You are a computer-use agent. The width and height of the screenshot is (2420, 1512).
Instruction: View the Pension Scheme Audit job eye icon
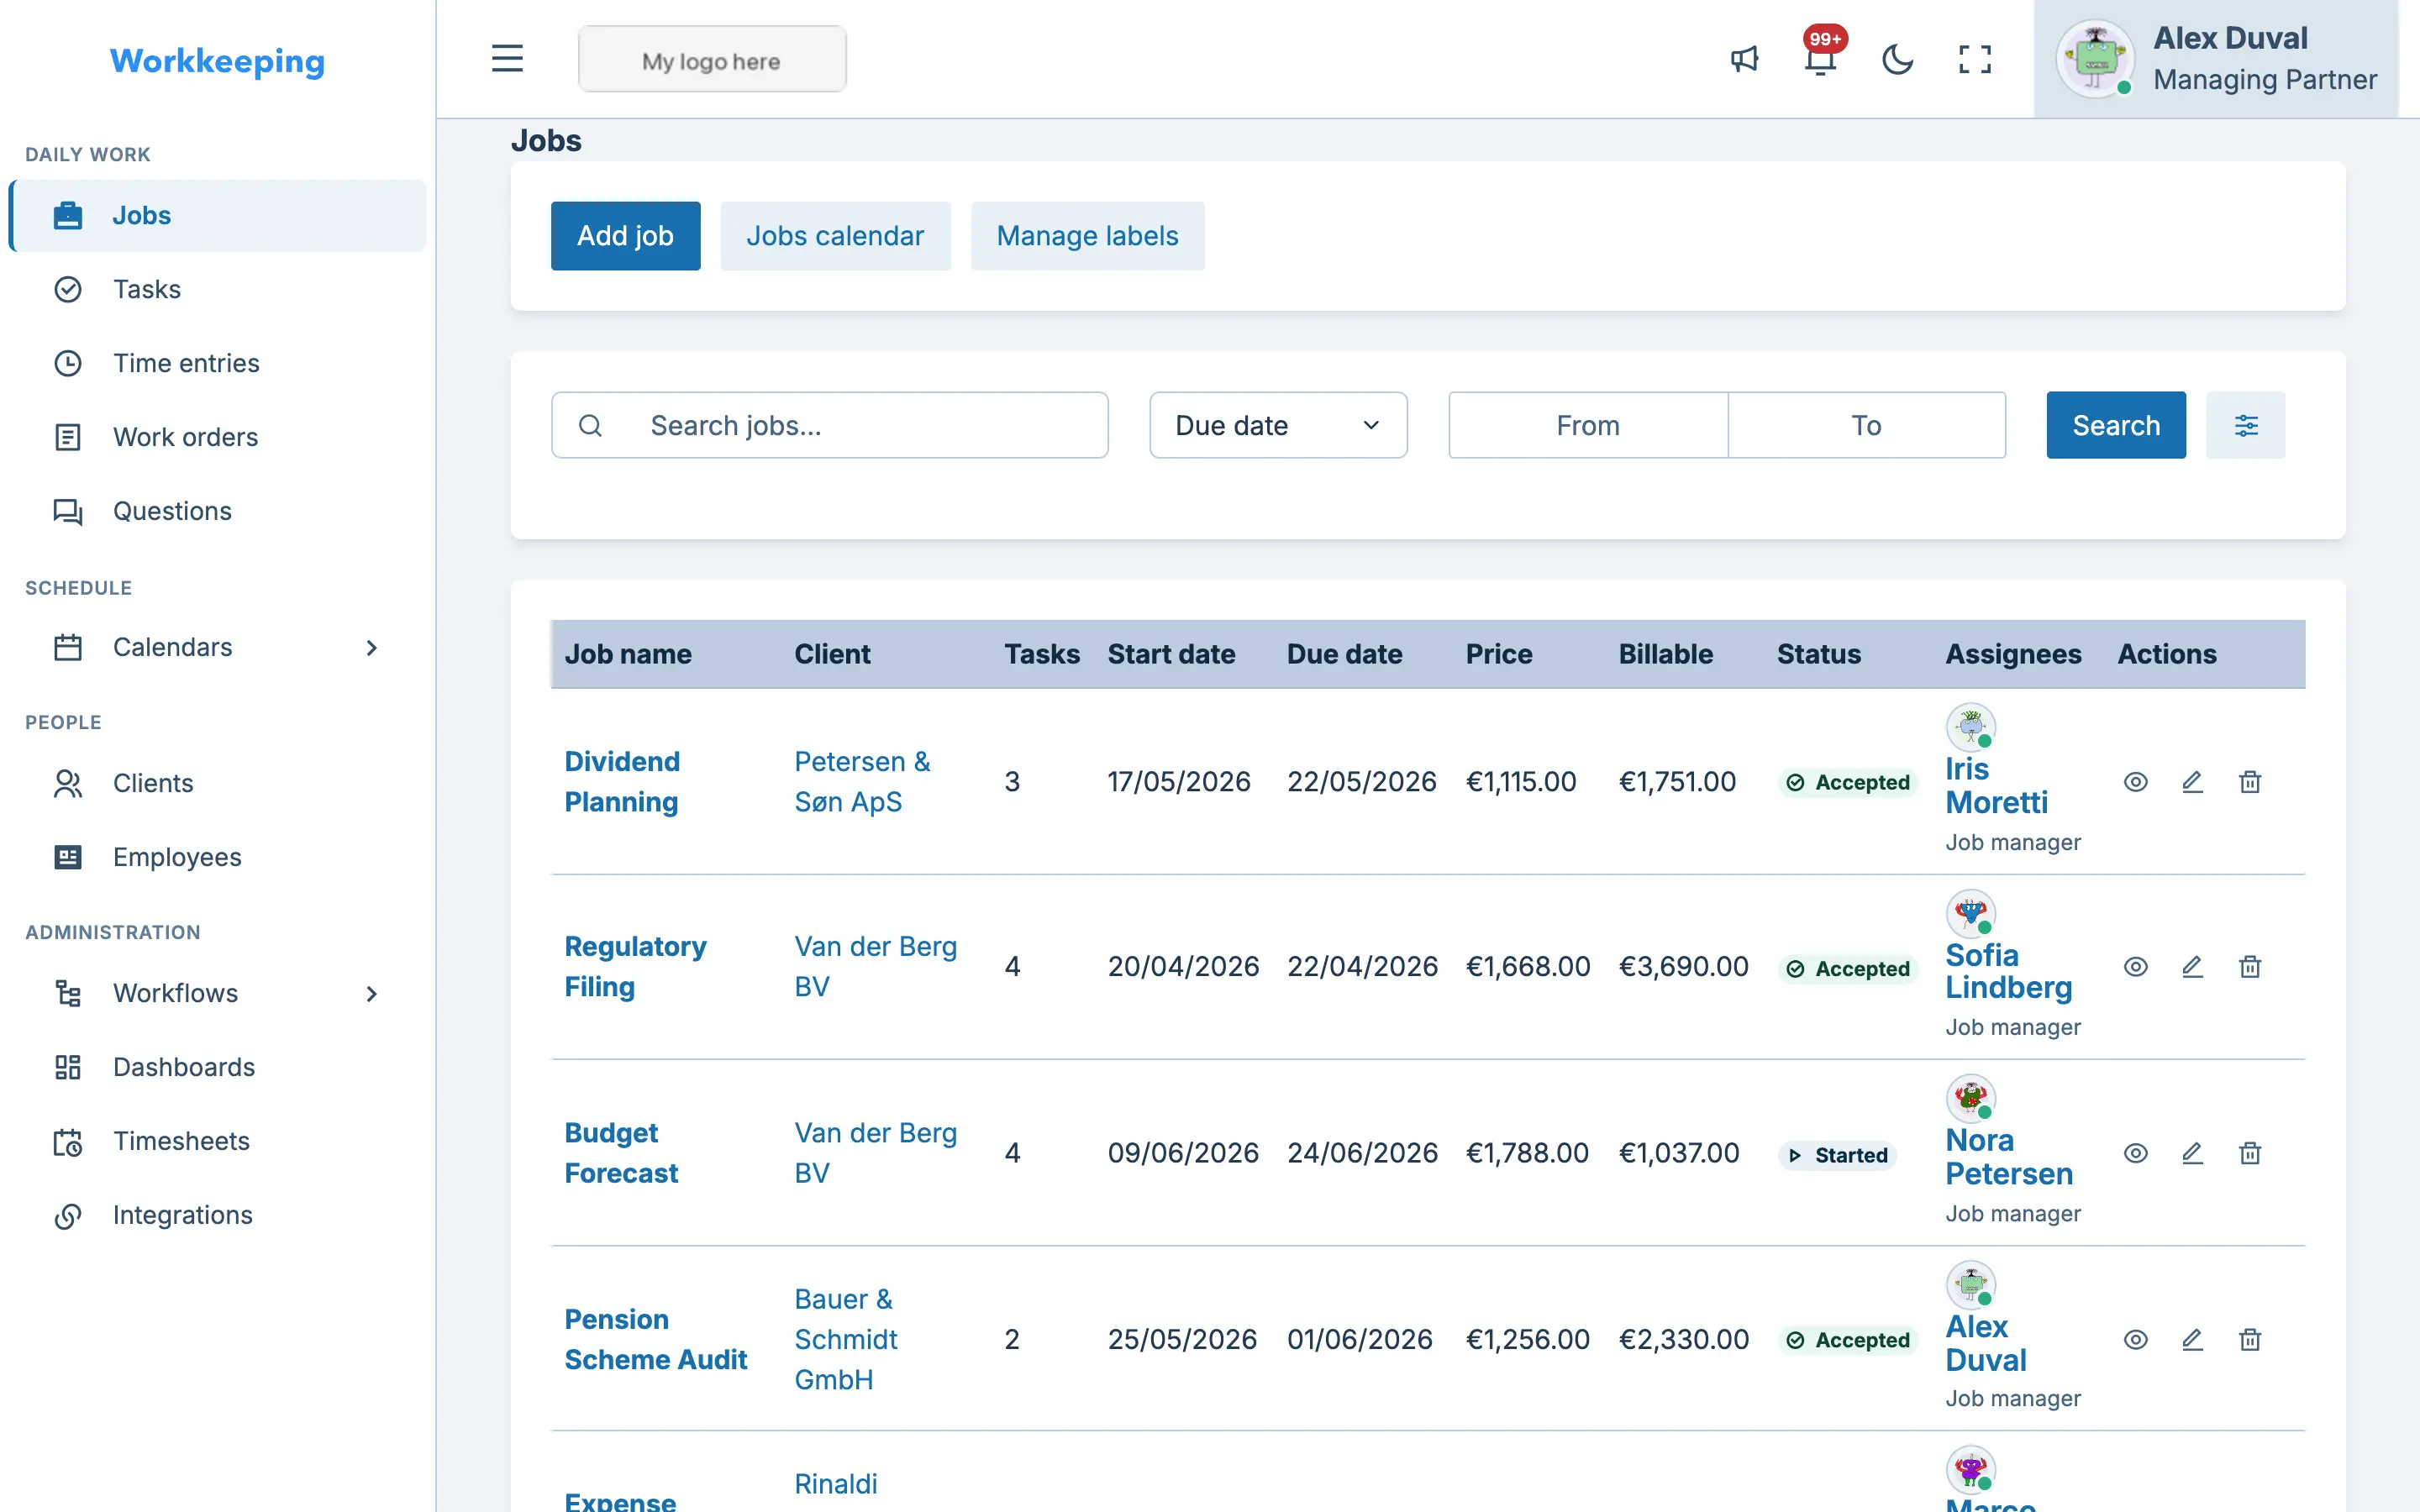pos(2135,1339)
